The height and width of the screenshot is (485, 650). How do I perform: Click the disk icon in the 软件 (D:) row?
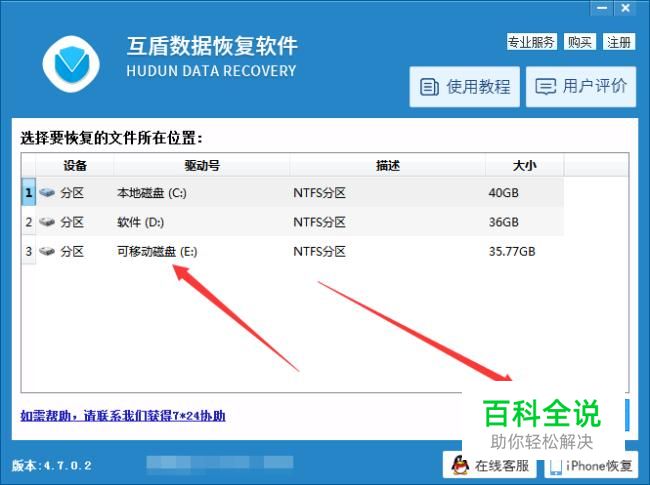click(x=47, y=222)
